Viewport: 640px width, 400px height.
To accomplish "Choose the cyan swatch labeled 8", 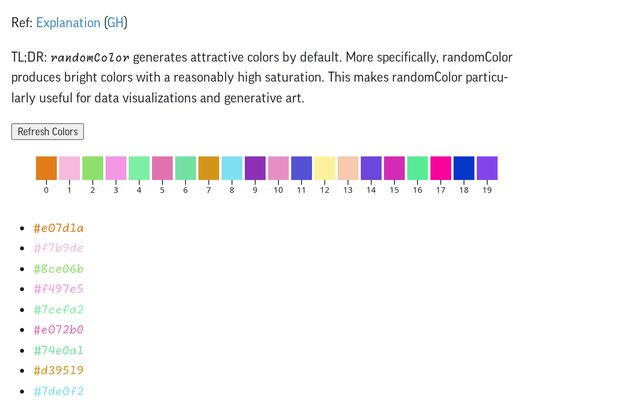I will point(232,168).
